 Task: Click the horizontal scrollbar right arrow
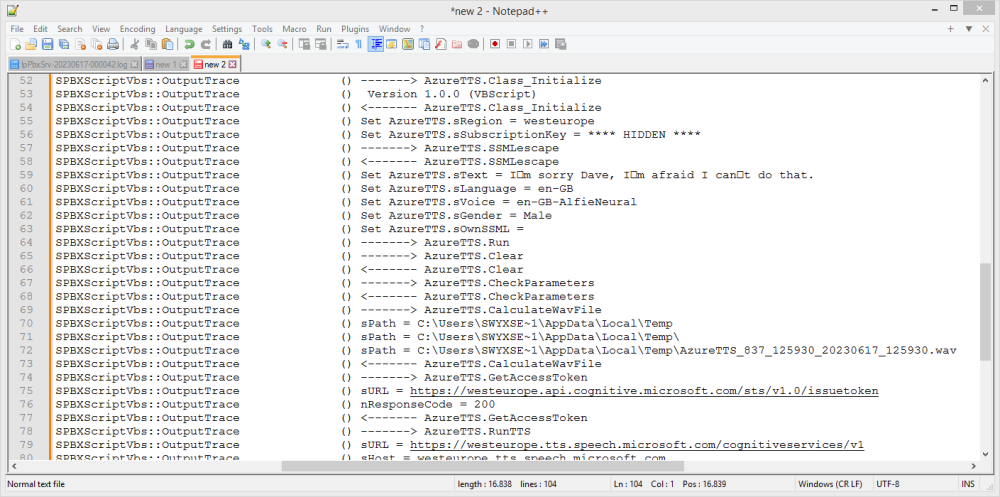click(973, 466)
